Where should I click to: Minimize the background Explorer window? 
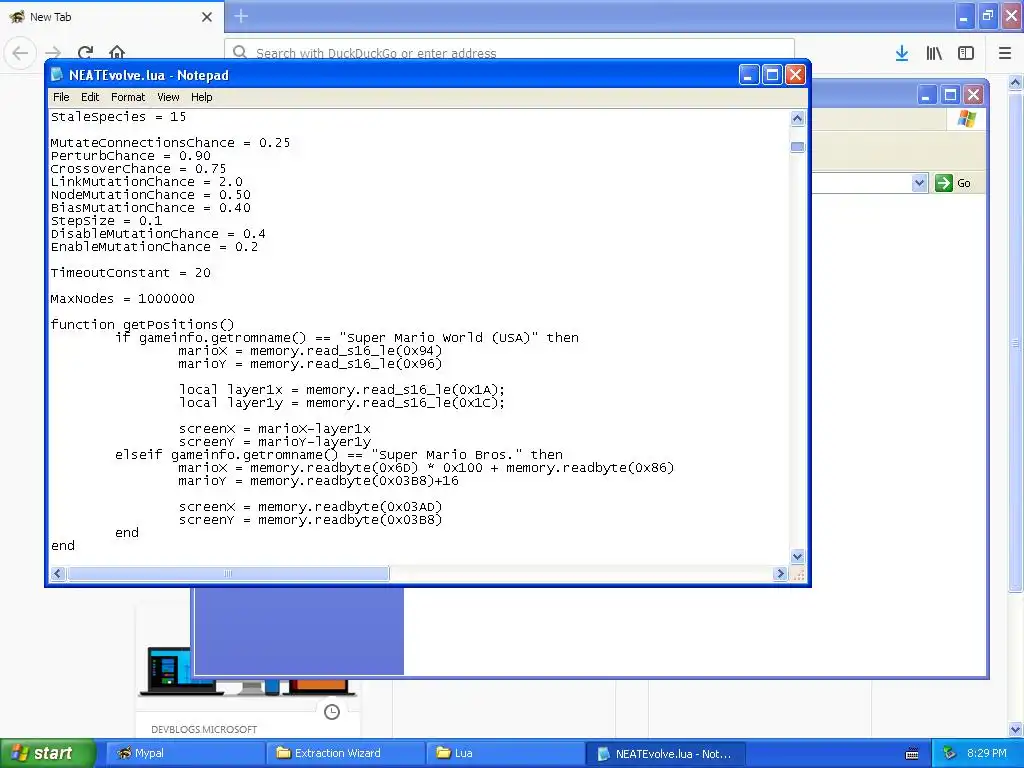click(926, 95)
